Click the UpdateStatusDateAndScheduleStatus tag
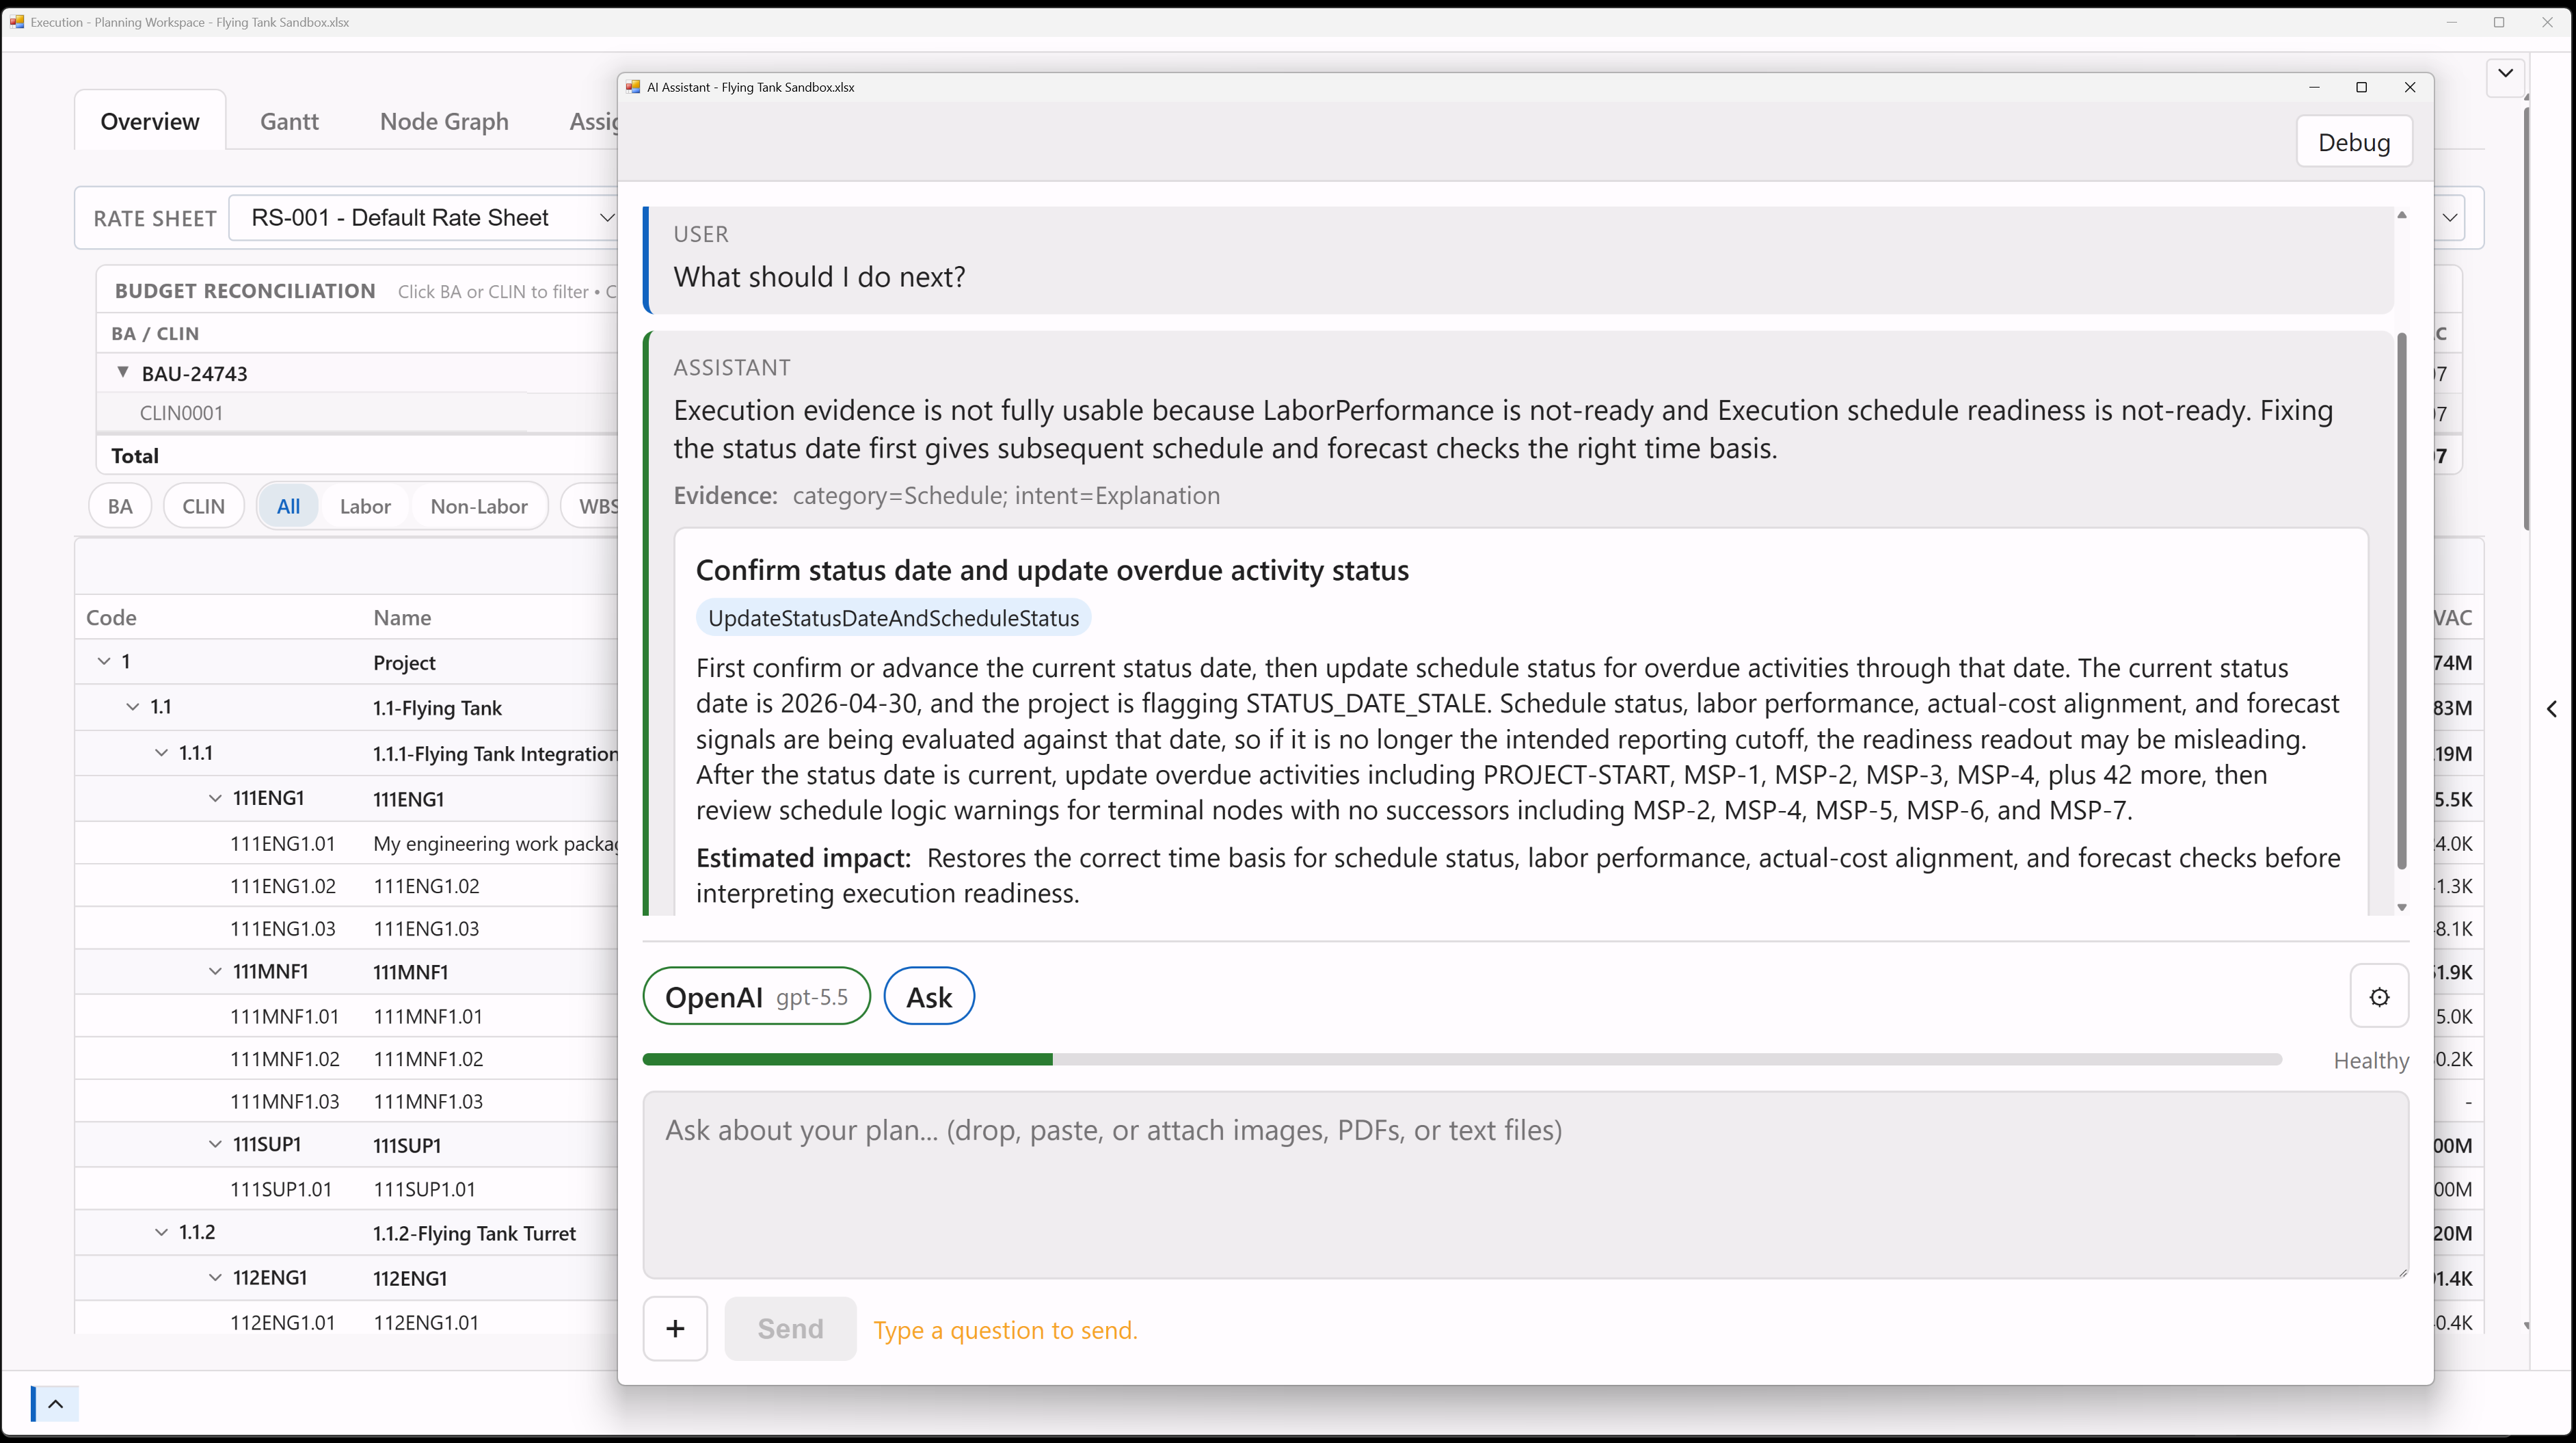This screenshot has width=2576, height=1443. (x=893, y=618)
